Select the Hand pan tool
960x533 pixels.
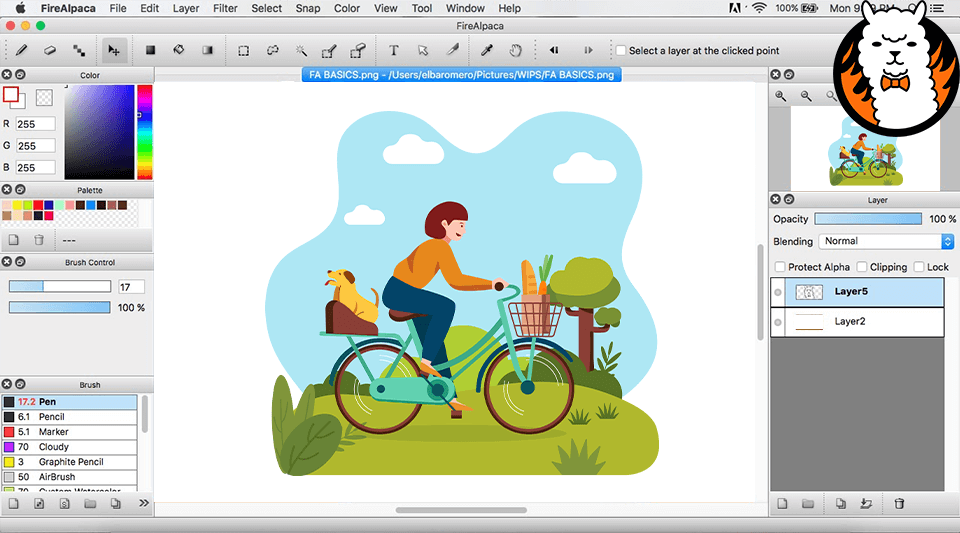click(516, 50)
